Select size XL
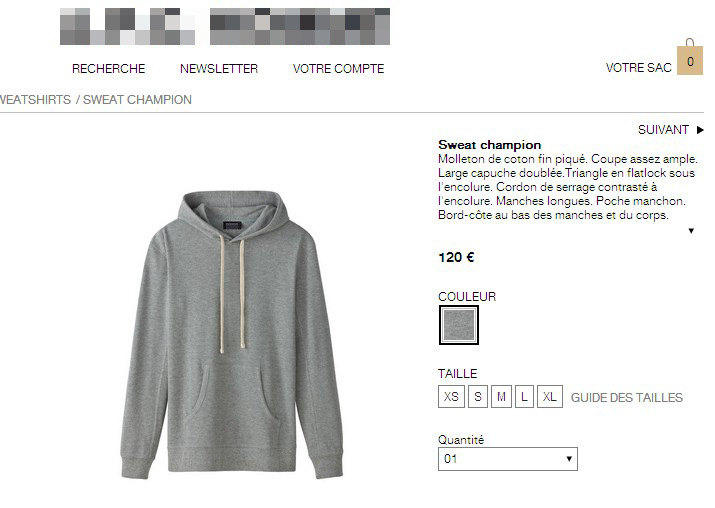 [x=549, y=397]
